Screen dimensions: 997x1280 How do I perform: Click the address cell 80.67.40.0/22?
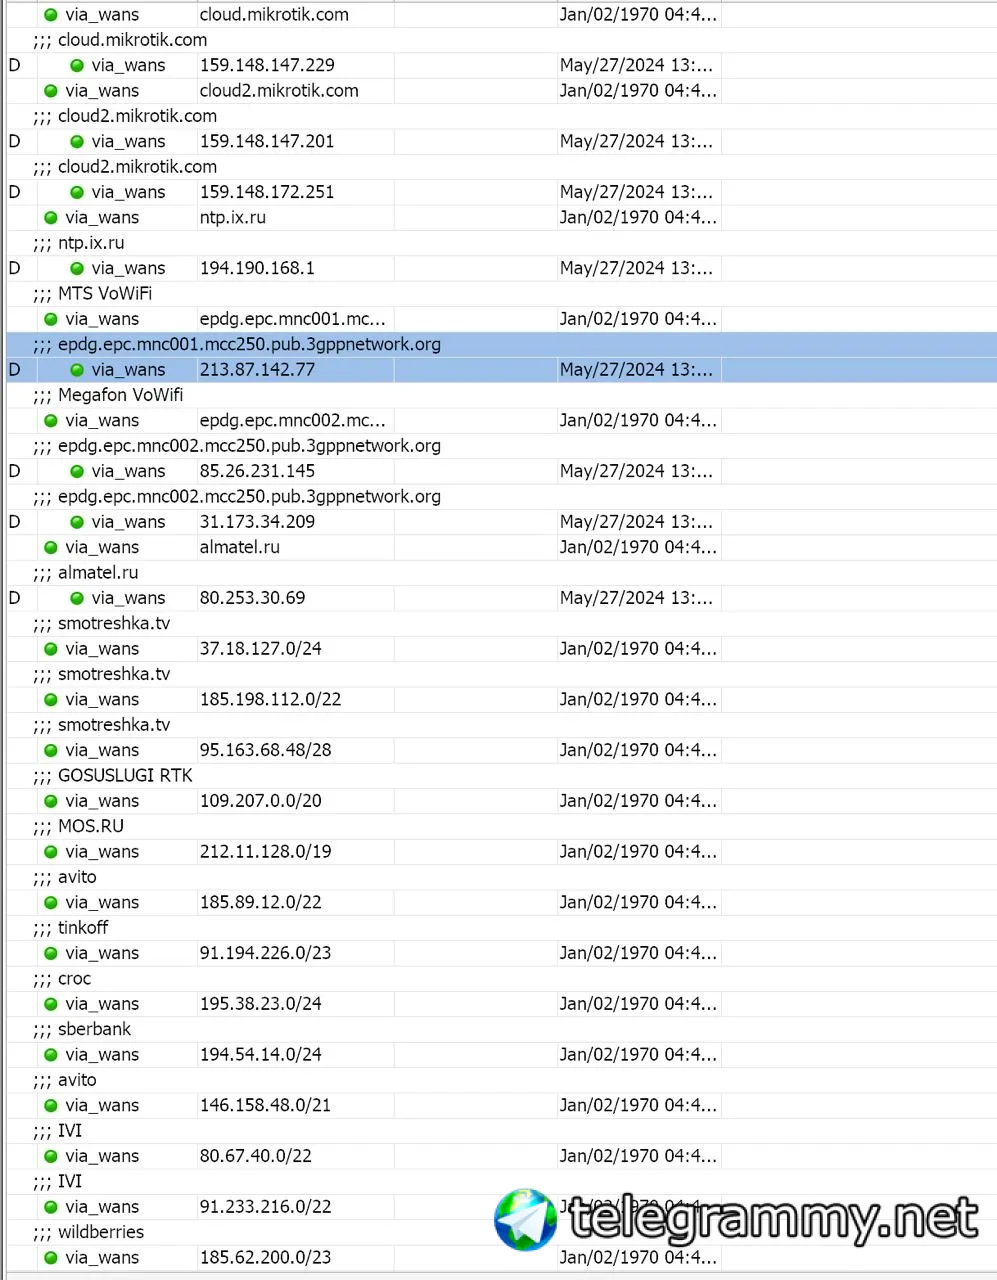(x=255, y=1156)
